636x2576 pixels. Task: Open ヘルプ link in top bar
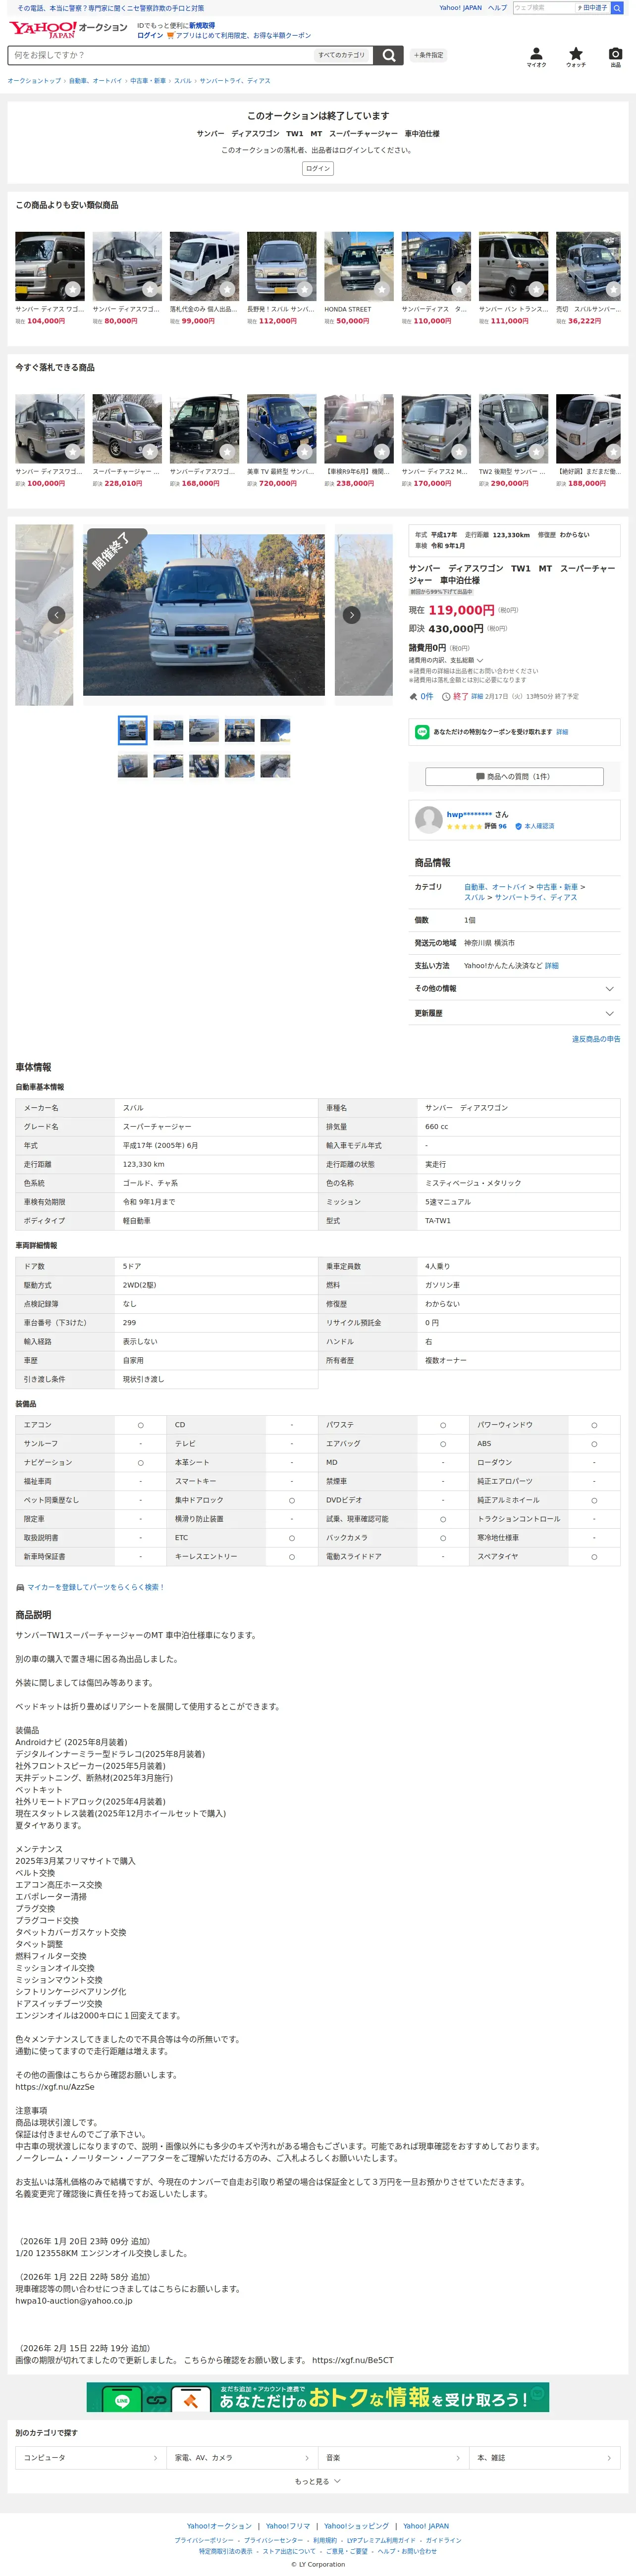(497, 8)
